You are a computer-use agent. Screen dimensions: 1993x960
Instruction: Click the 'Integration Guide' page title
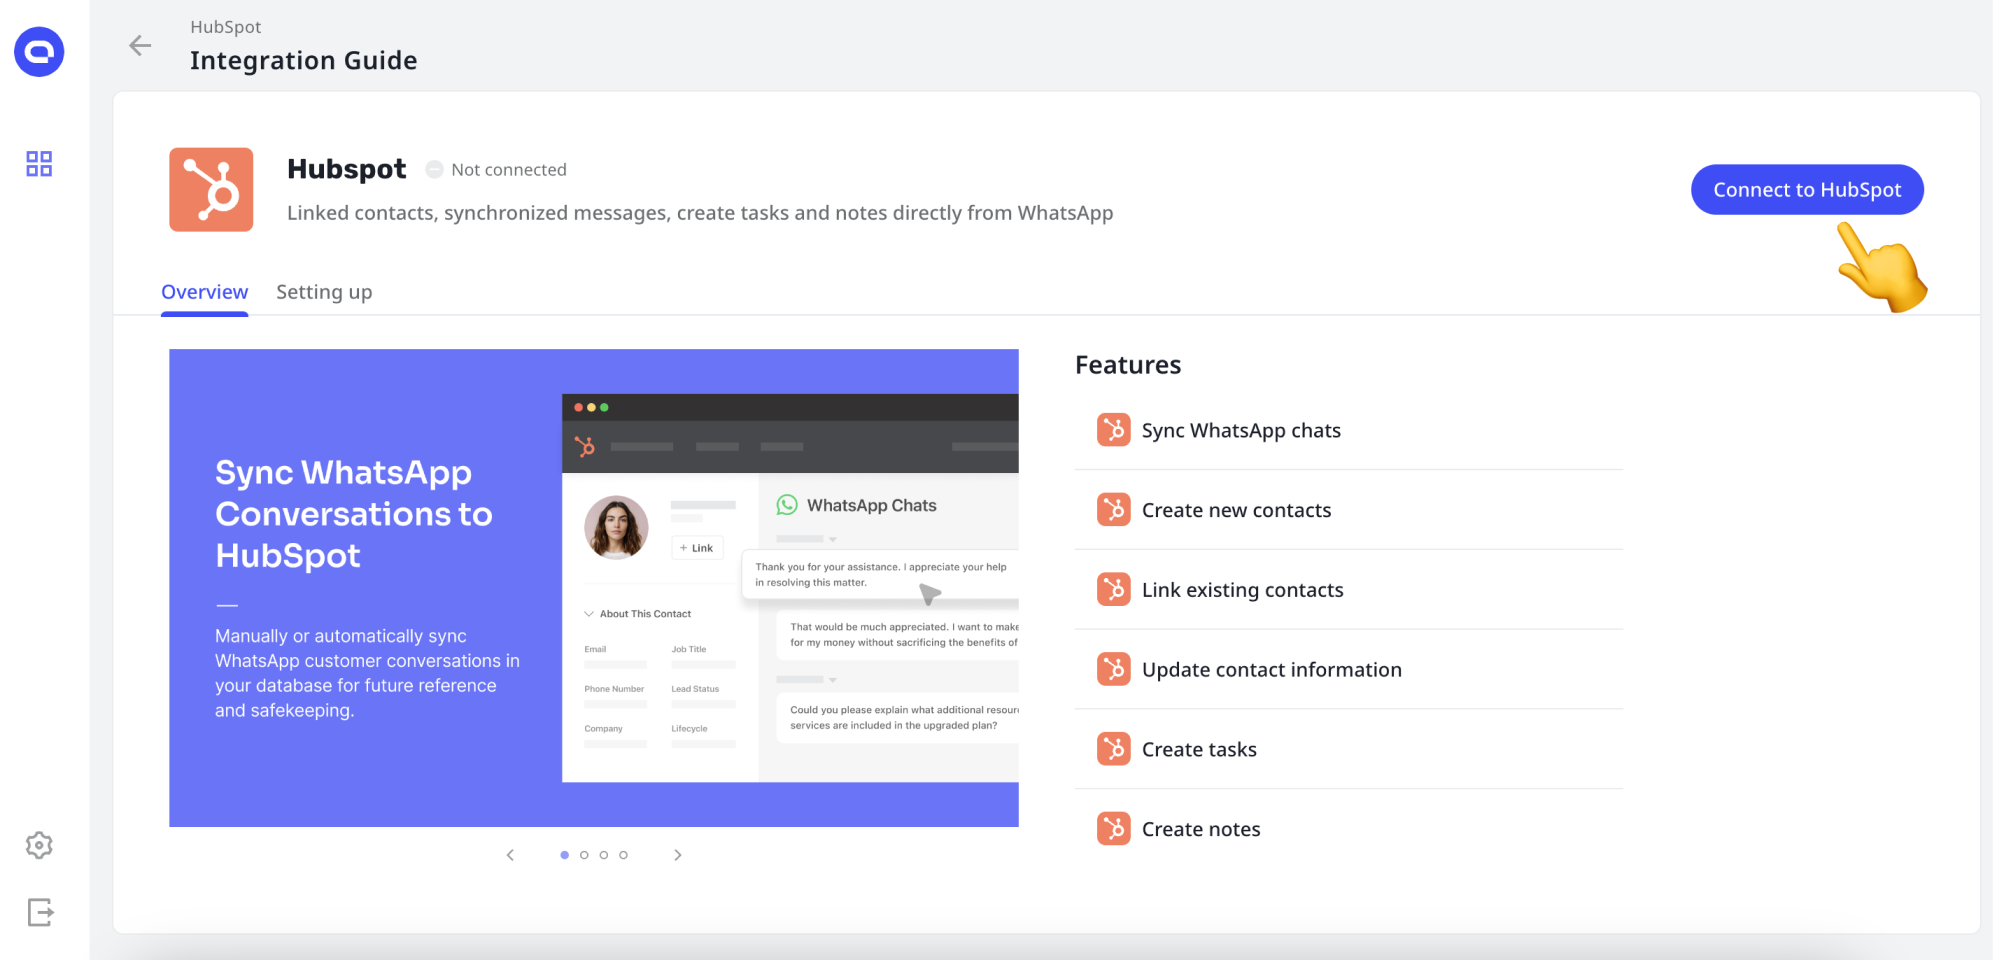pyautogui.click(x=304, y=60)
